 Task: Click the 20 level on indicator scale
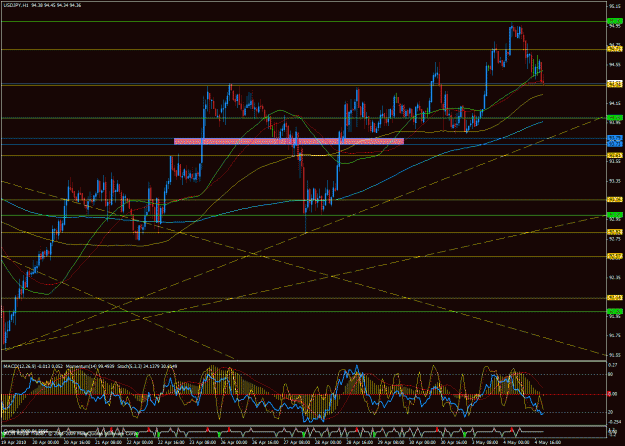coord(610,412)
